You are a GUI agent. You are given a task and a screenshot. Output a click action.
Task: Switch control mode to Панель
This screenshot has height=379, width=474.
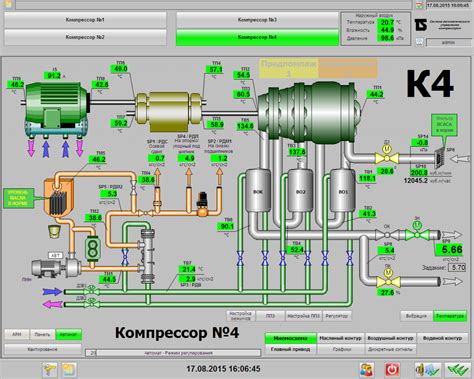[x=42, y=334]
